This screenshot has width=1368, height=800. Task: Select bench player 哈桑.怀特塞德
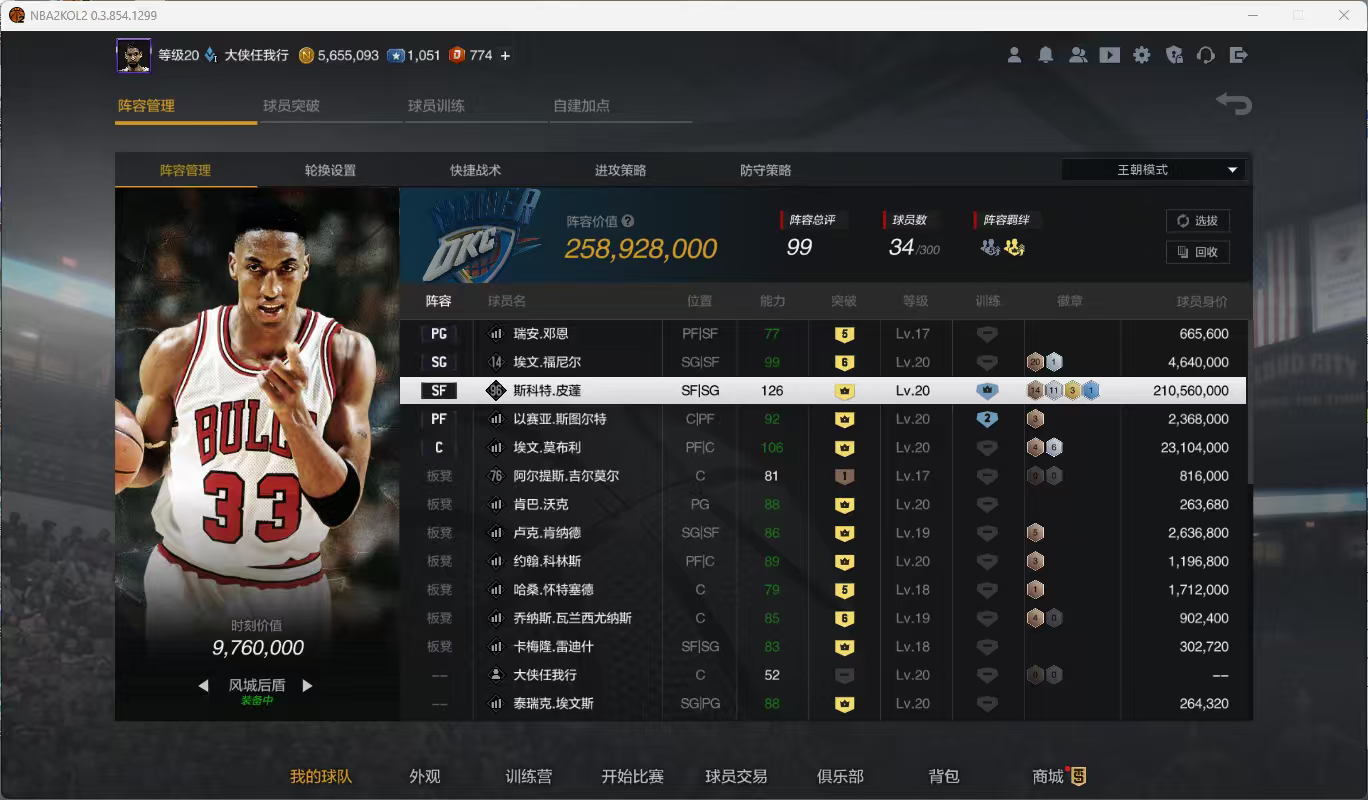[x=554, y=590]
